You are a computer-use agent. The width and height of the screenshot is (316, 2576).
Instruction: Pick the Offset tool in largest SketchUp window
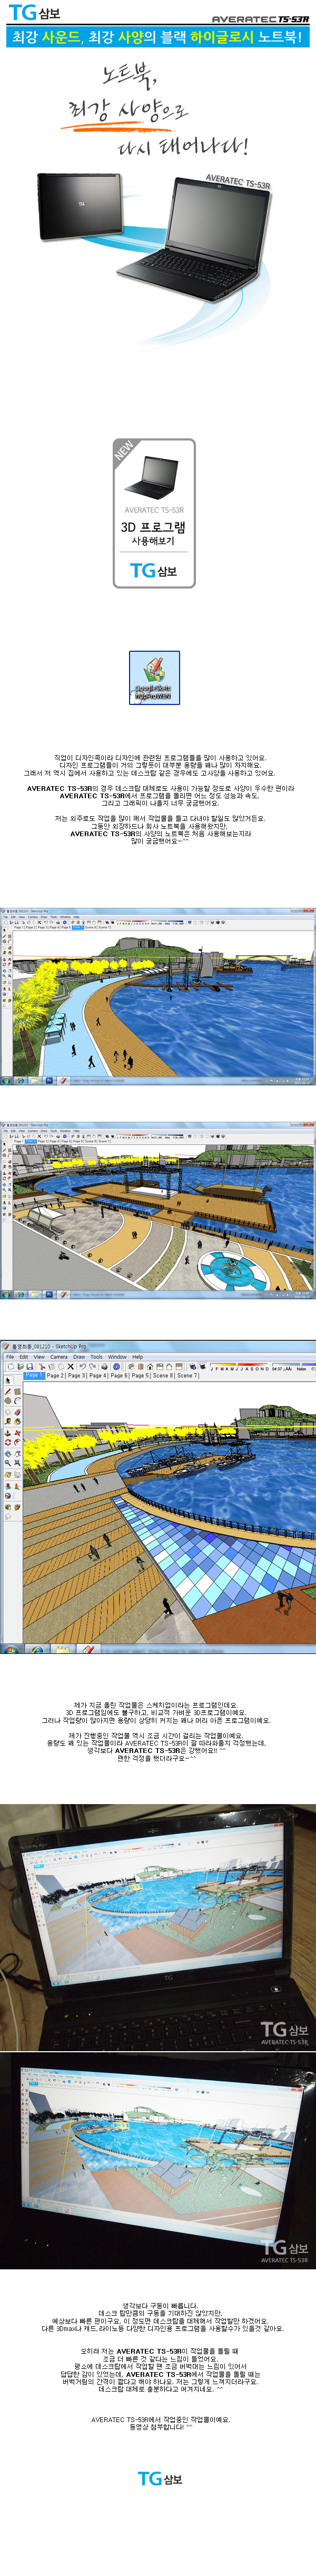coord(18,1443)
